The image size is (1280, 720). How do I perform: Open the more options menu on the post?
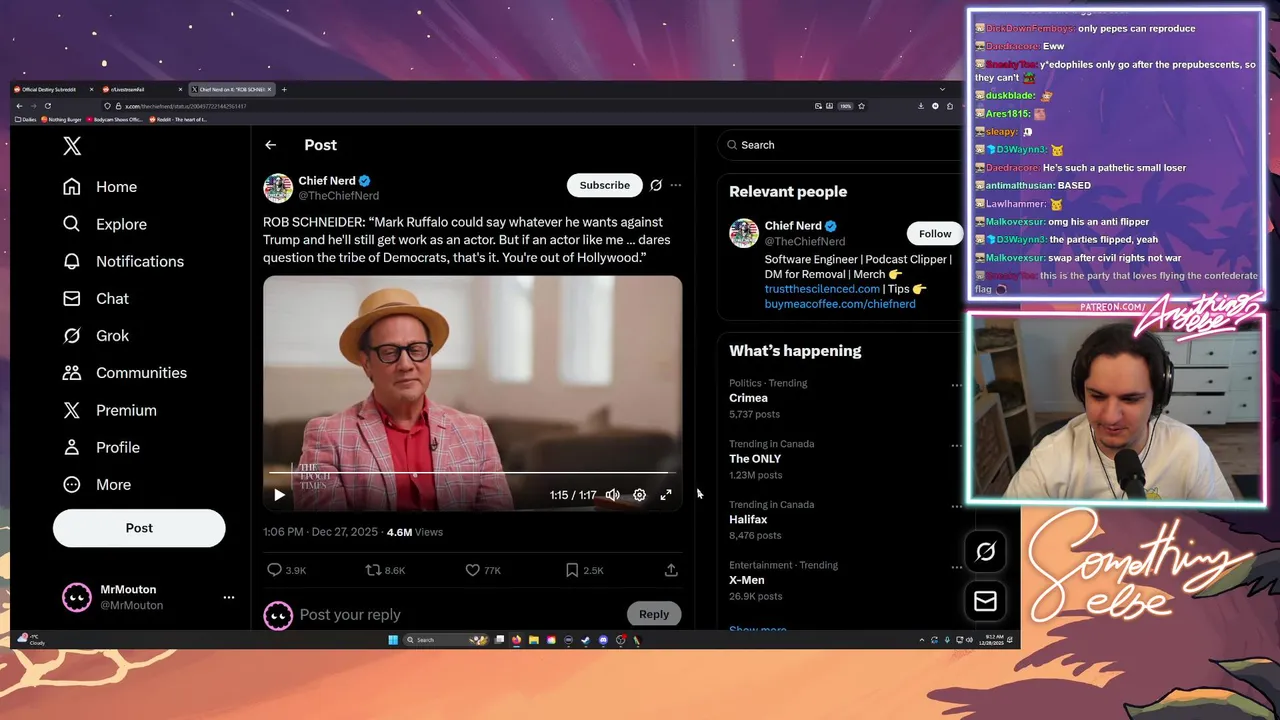676,185
